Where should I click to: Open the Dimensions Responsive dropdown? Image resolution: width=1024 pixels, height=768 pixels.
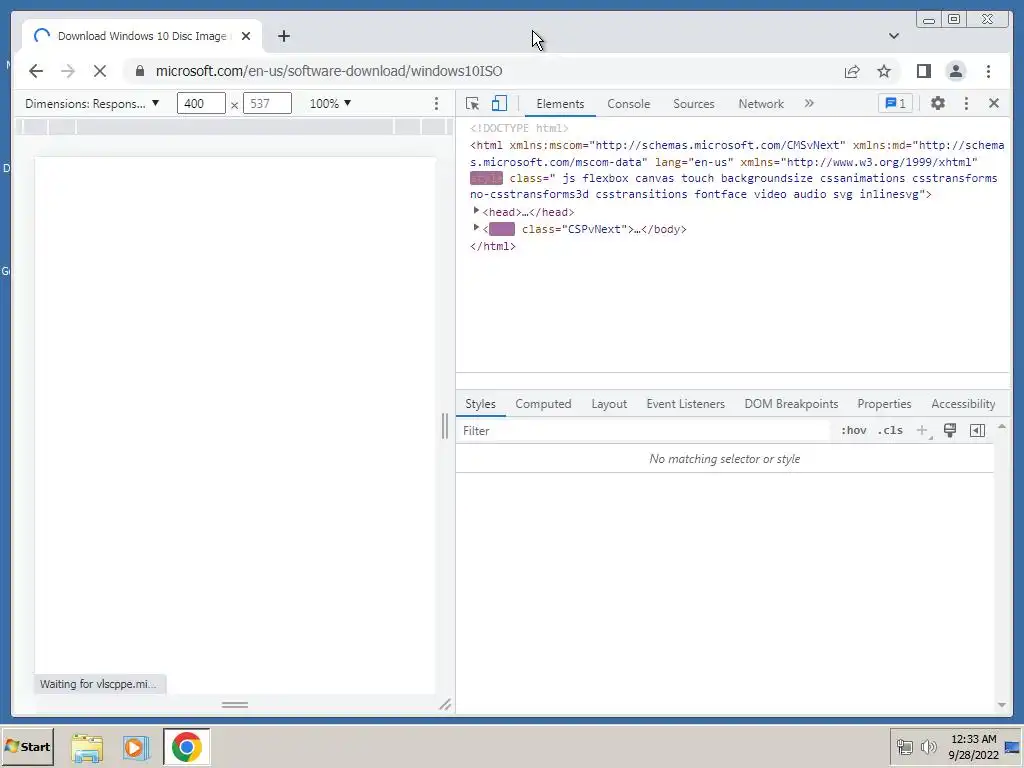(x=92, y=103)
